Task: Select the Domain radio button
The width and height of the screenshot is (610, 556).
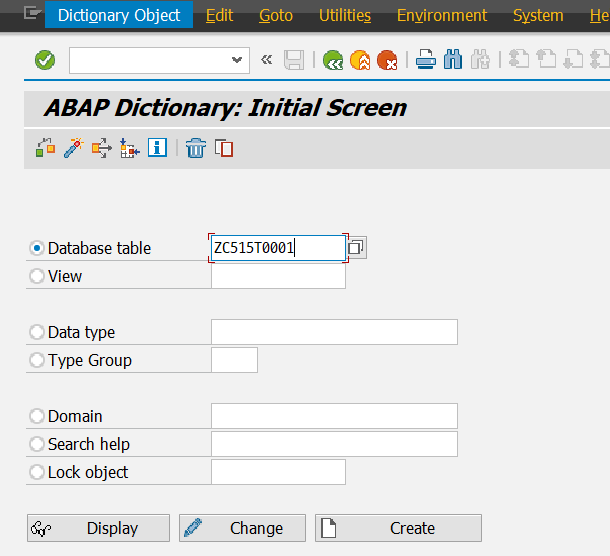Action: tap(37, 416)
